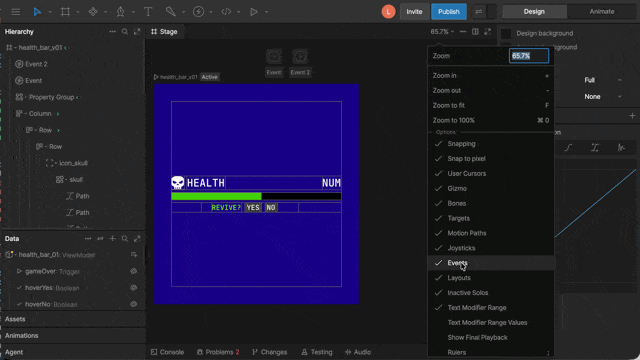Toggle the Bones option
This screenshot has height=360, width=640.
491,203
